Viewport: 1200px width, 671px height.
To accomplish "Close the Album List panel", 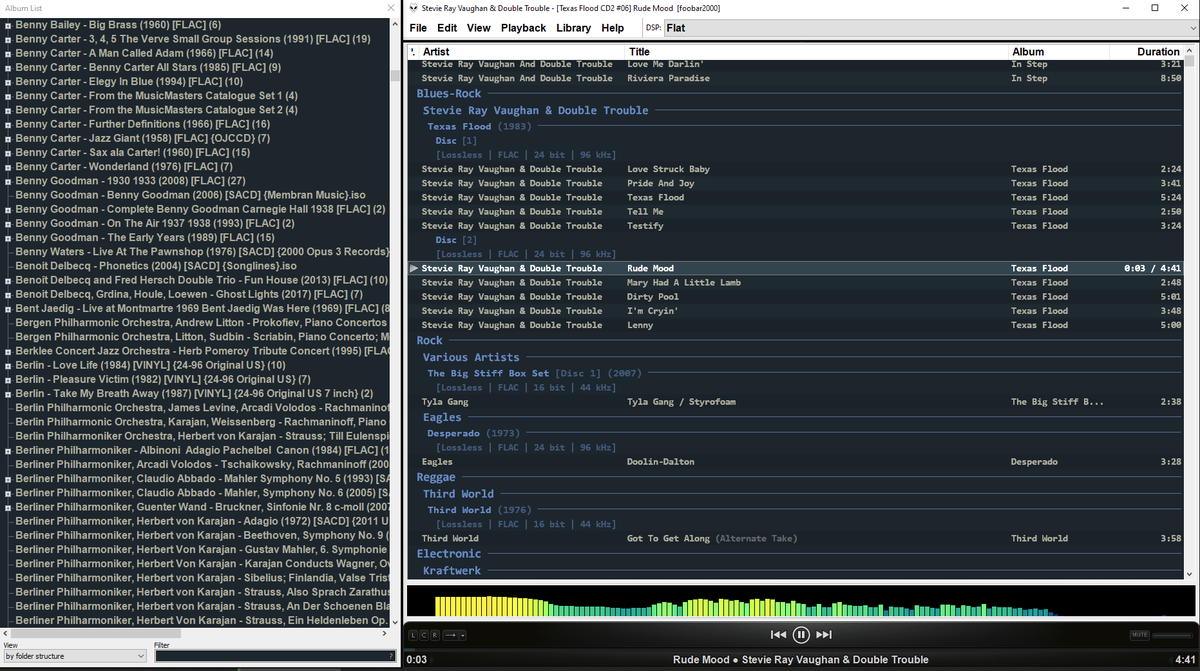I will pos(391,8).
